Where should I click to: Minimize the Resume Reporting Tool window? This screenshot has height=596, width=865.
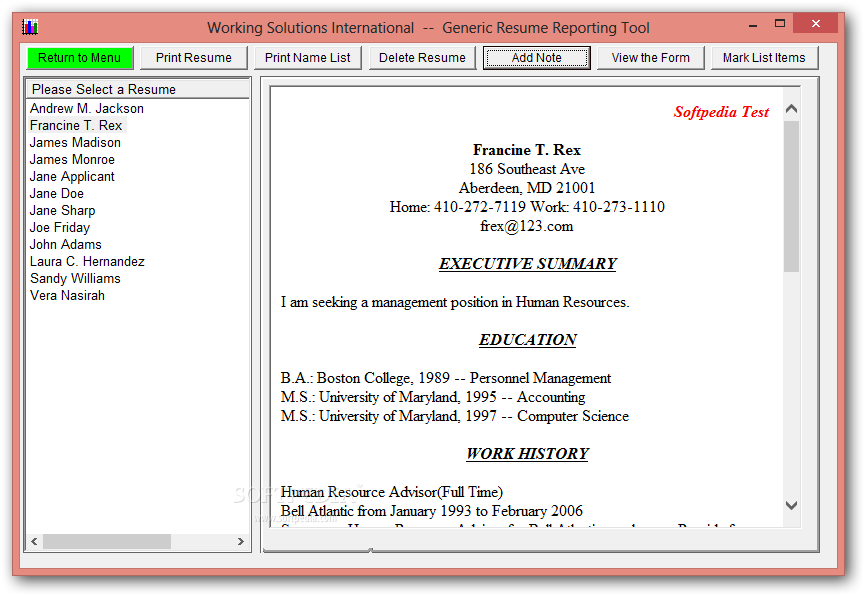click(753, 25)
